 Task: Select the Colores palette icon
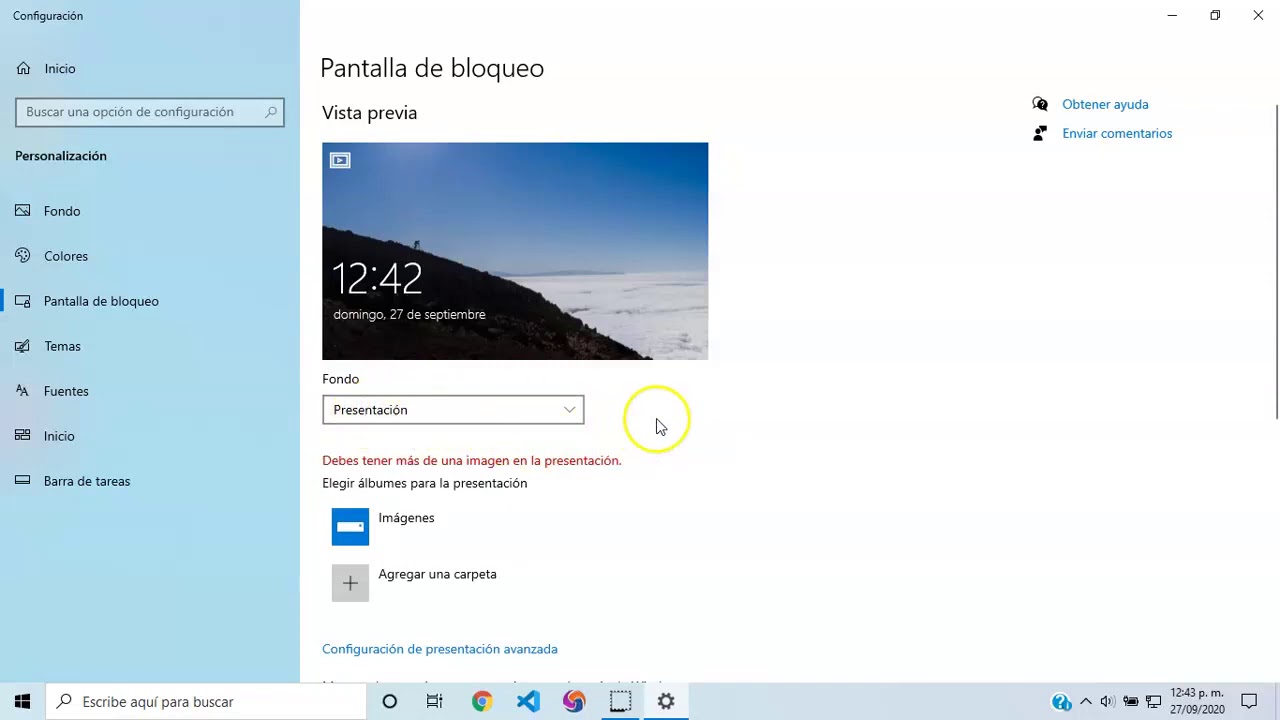coord(23,256)
